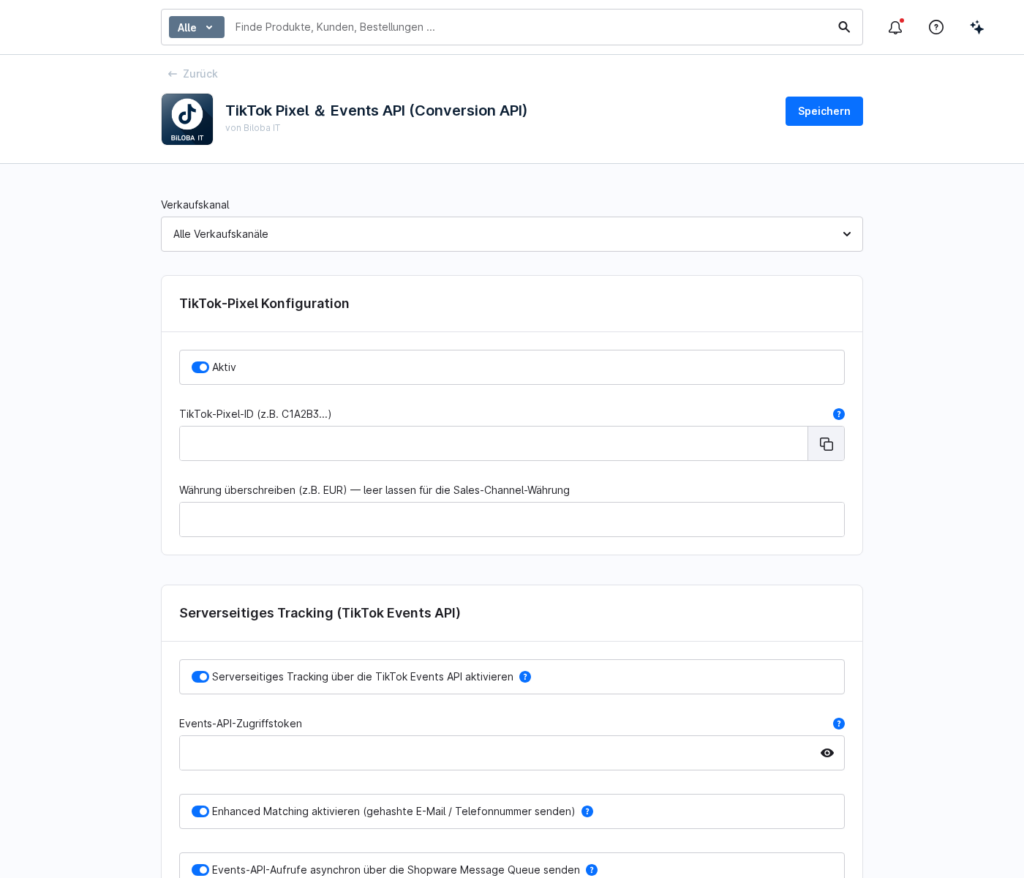
Task: Toggle the Aktiv switch
Action: click(200, 367)
